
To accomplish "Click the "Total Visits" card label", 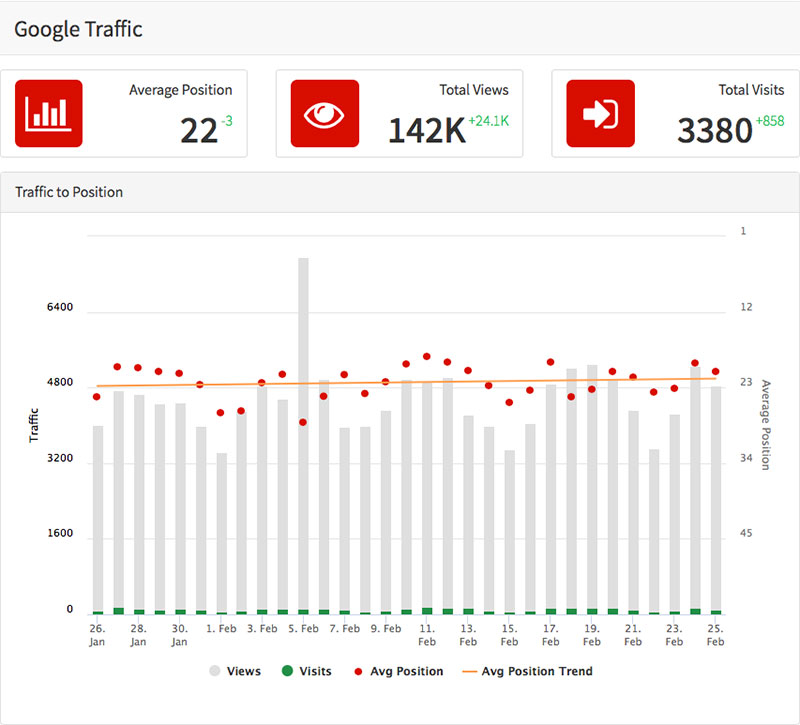I will [752, 90].
